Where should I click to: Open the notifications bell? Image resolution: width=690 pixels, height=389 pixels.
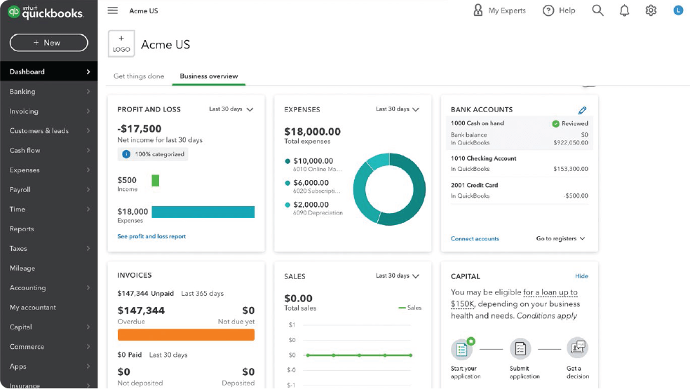[x=624, y=10]
